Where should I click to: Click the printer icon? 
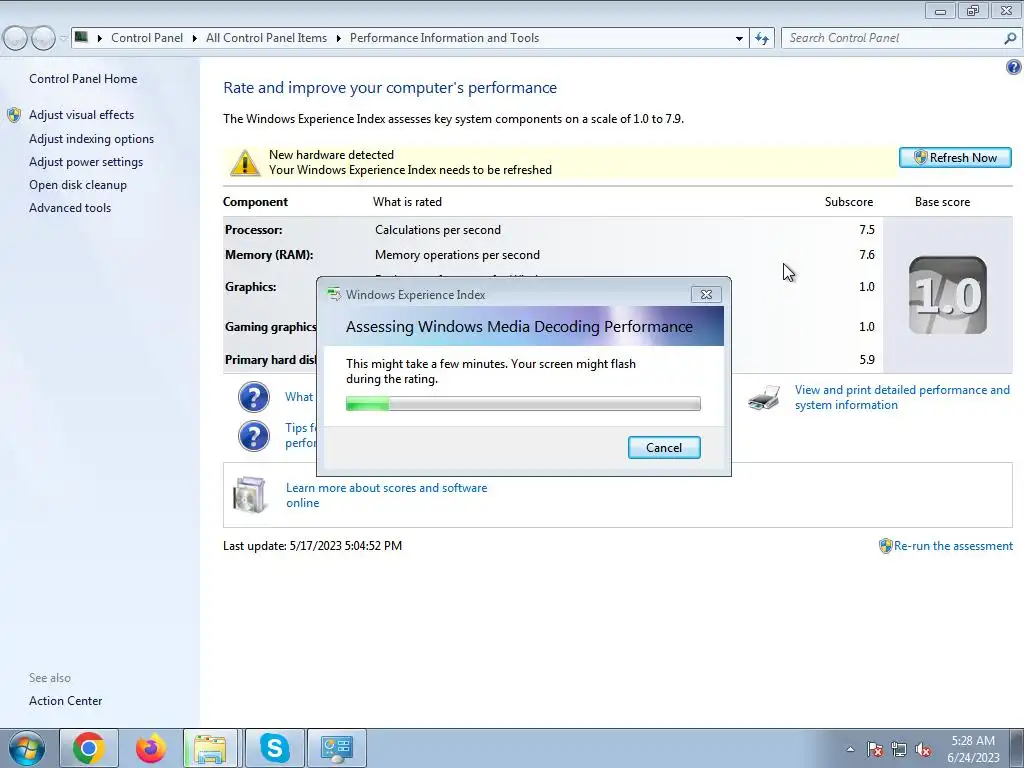(x=764, y=397)
